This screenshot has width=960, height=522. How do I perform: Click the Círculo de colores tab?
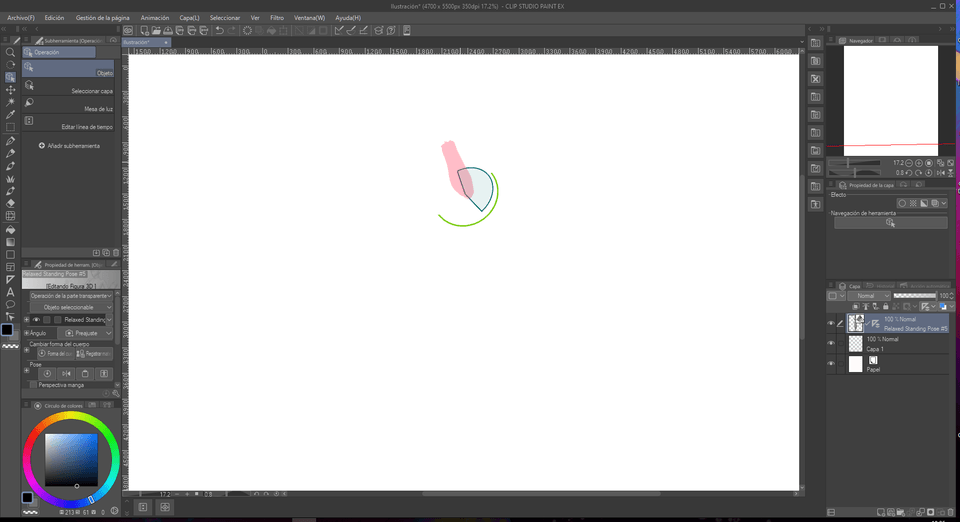click(59, 406)
